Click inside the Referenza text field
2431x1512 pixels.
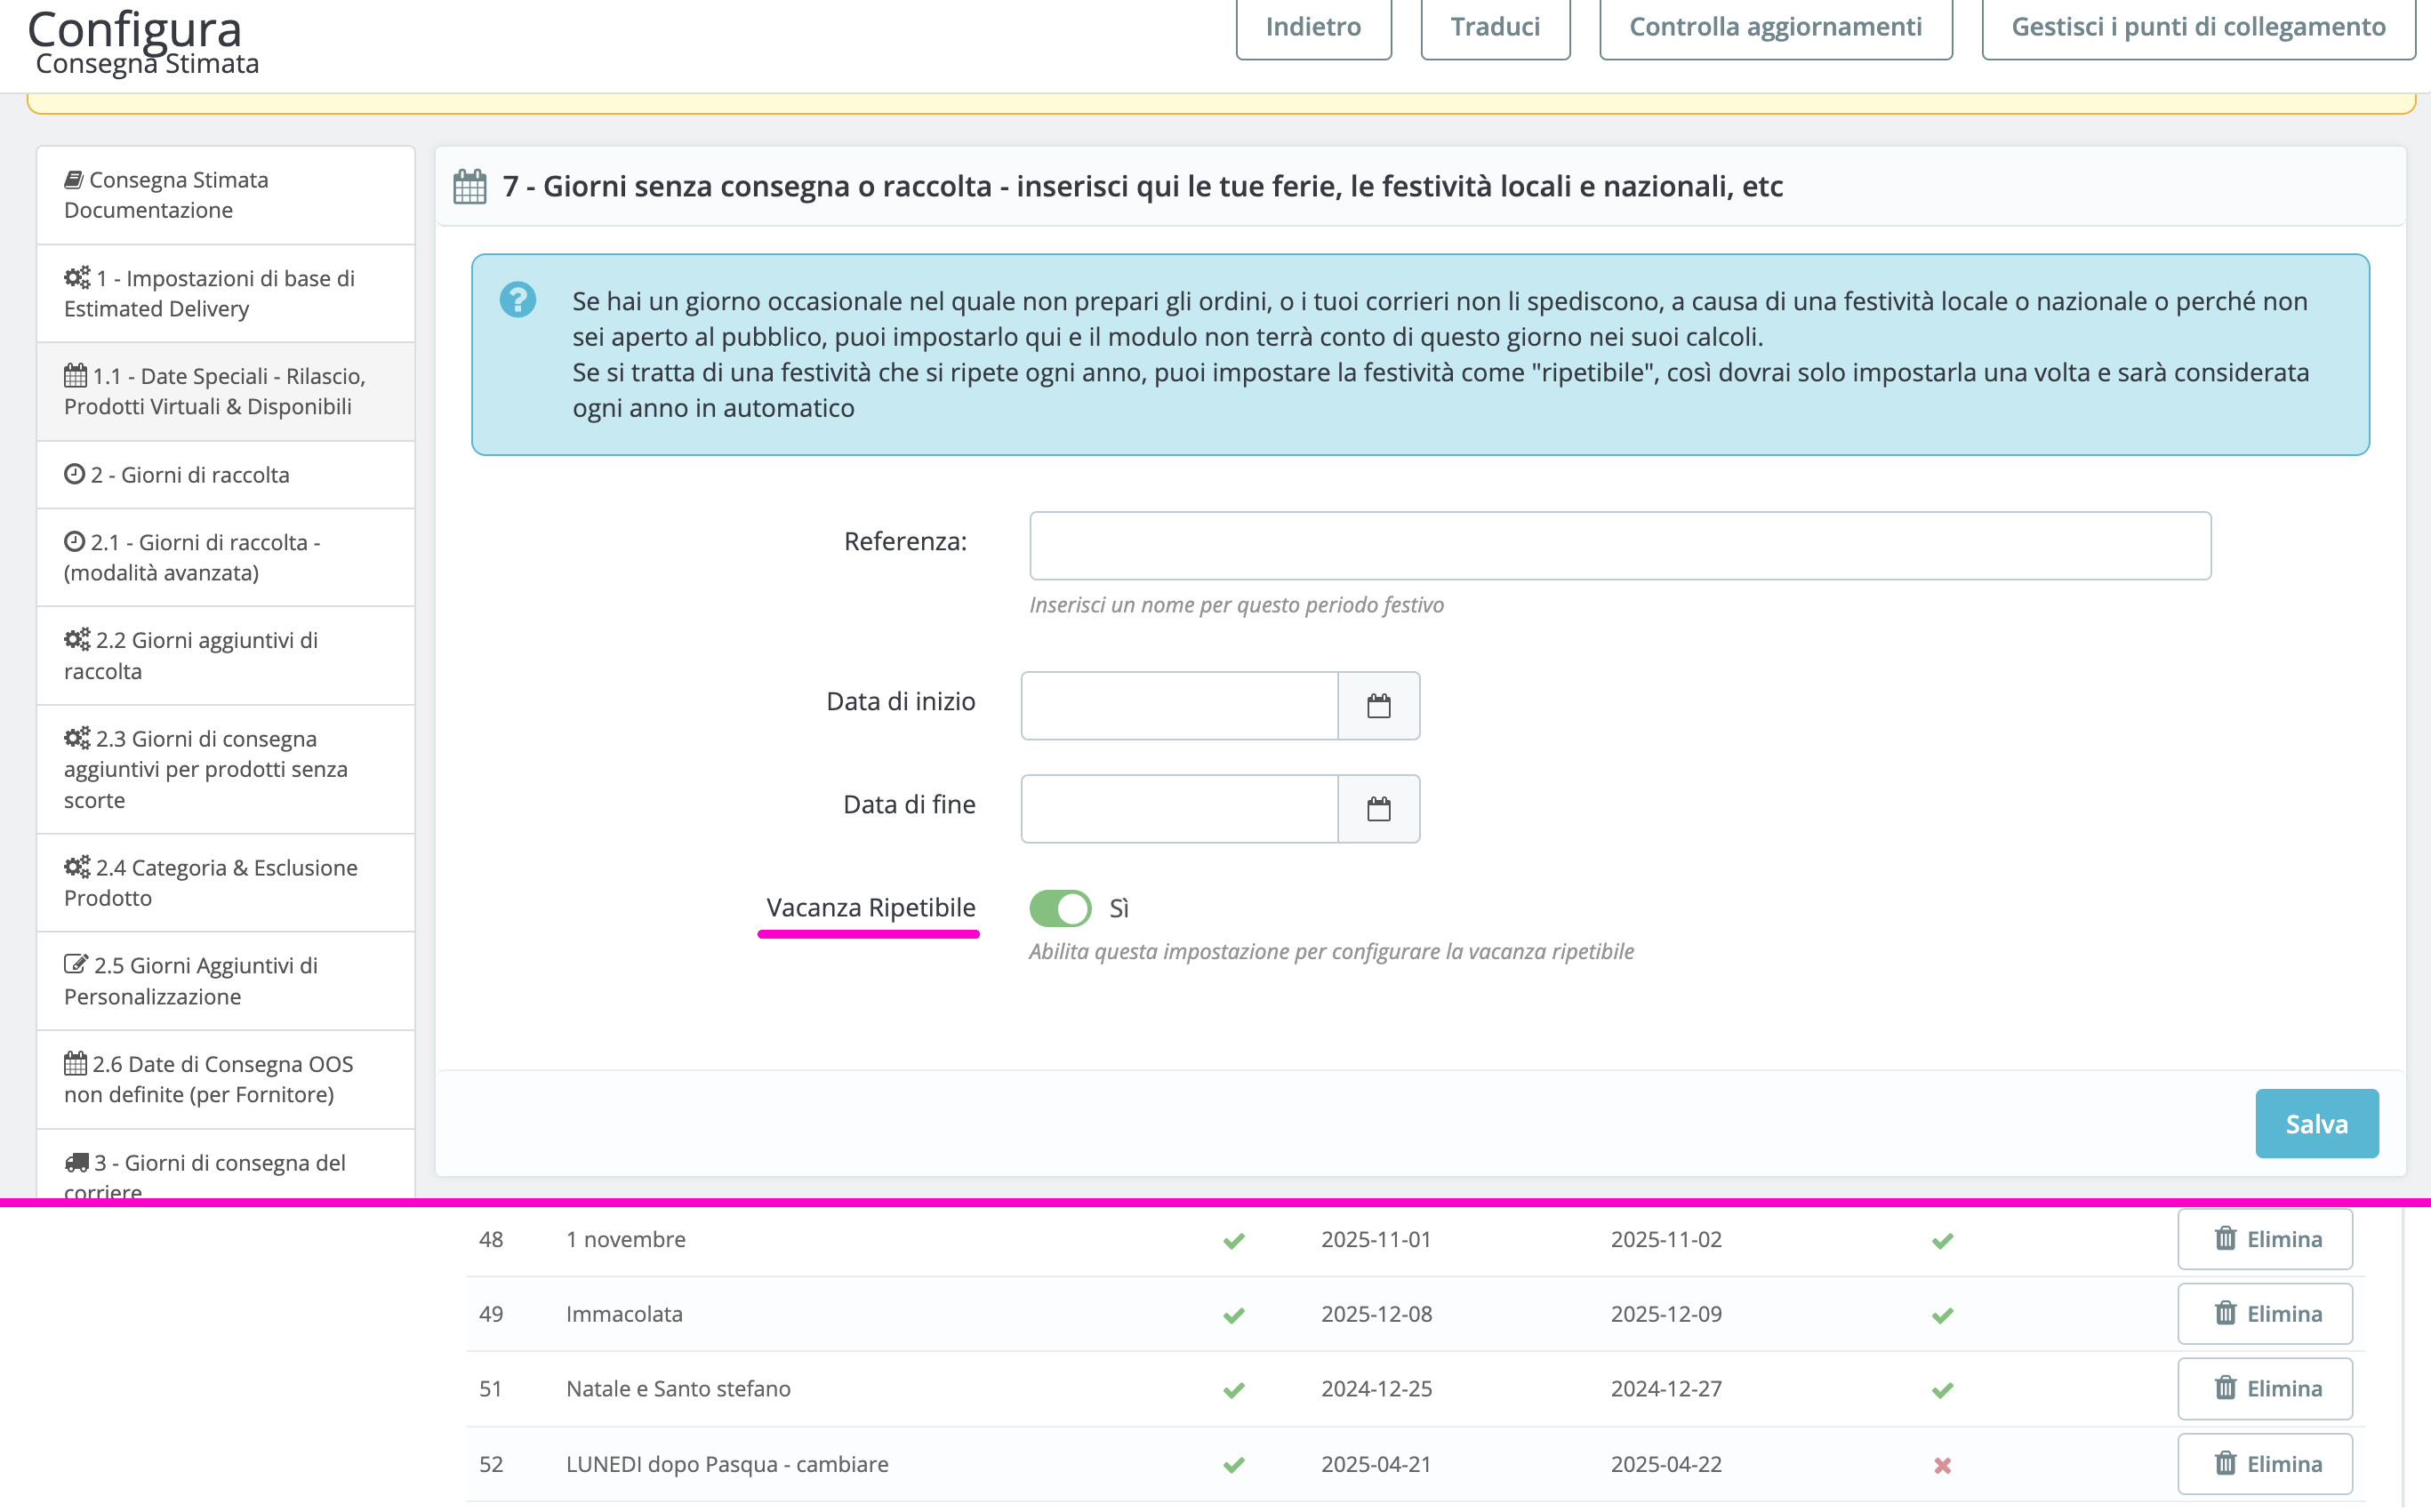click(x=1620, y=546)
